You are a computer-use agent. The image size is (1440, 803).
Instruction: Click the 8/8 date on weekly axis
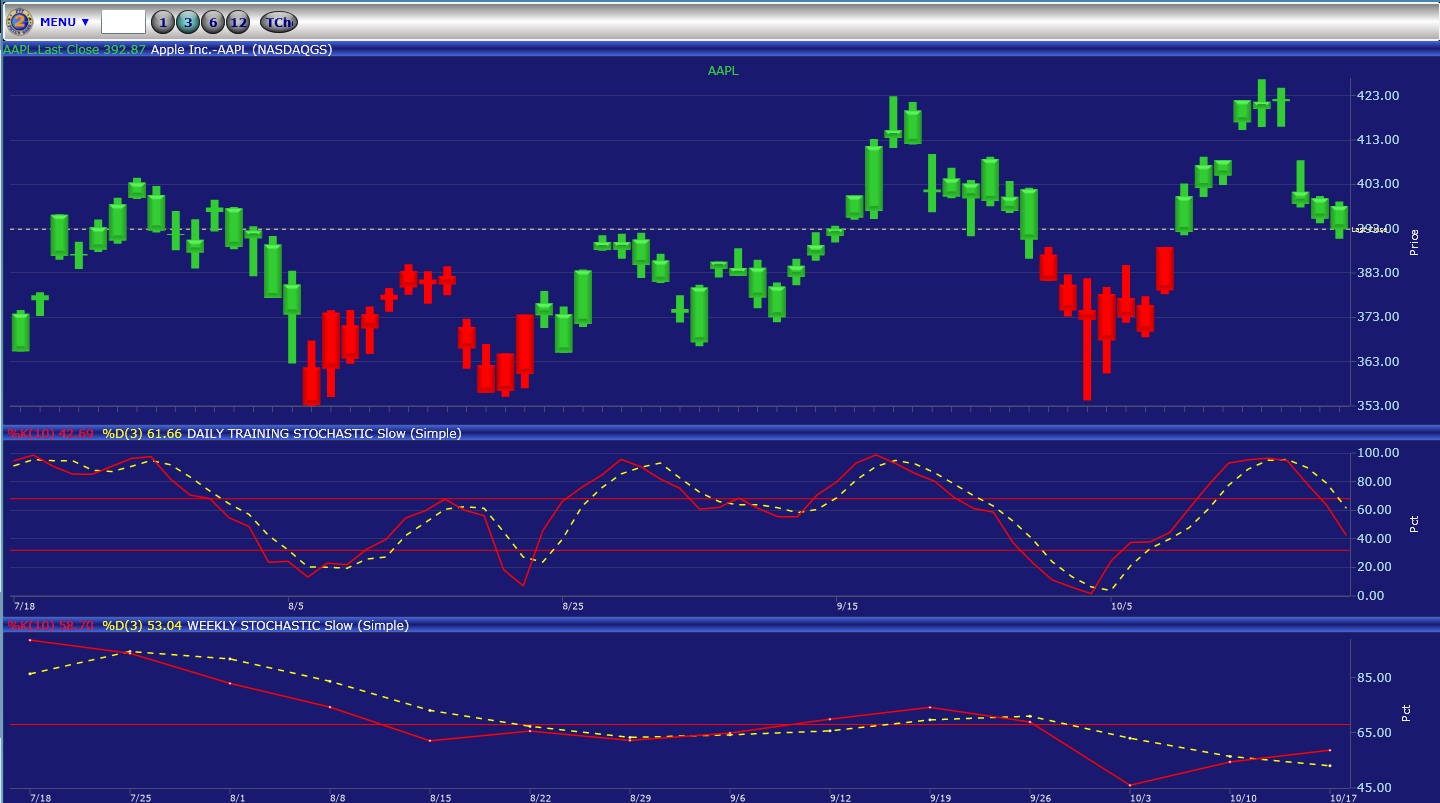338,797
